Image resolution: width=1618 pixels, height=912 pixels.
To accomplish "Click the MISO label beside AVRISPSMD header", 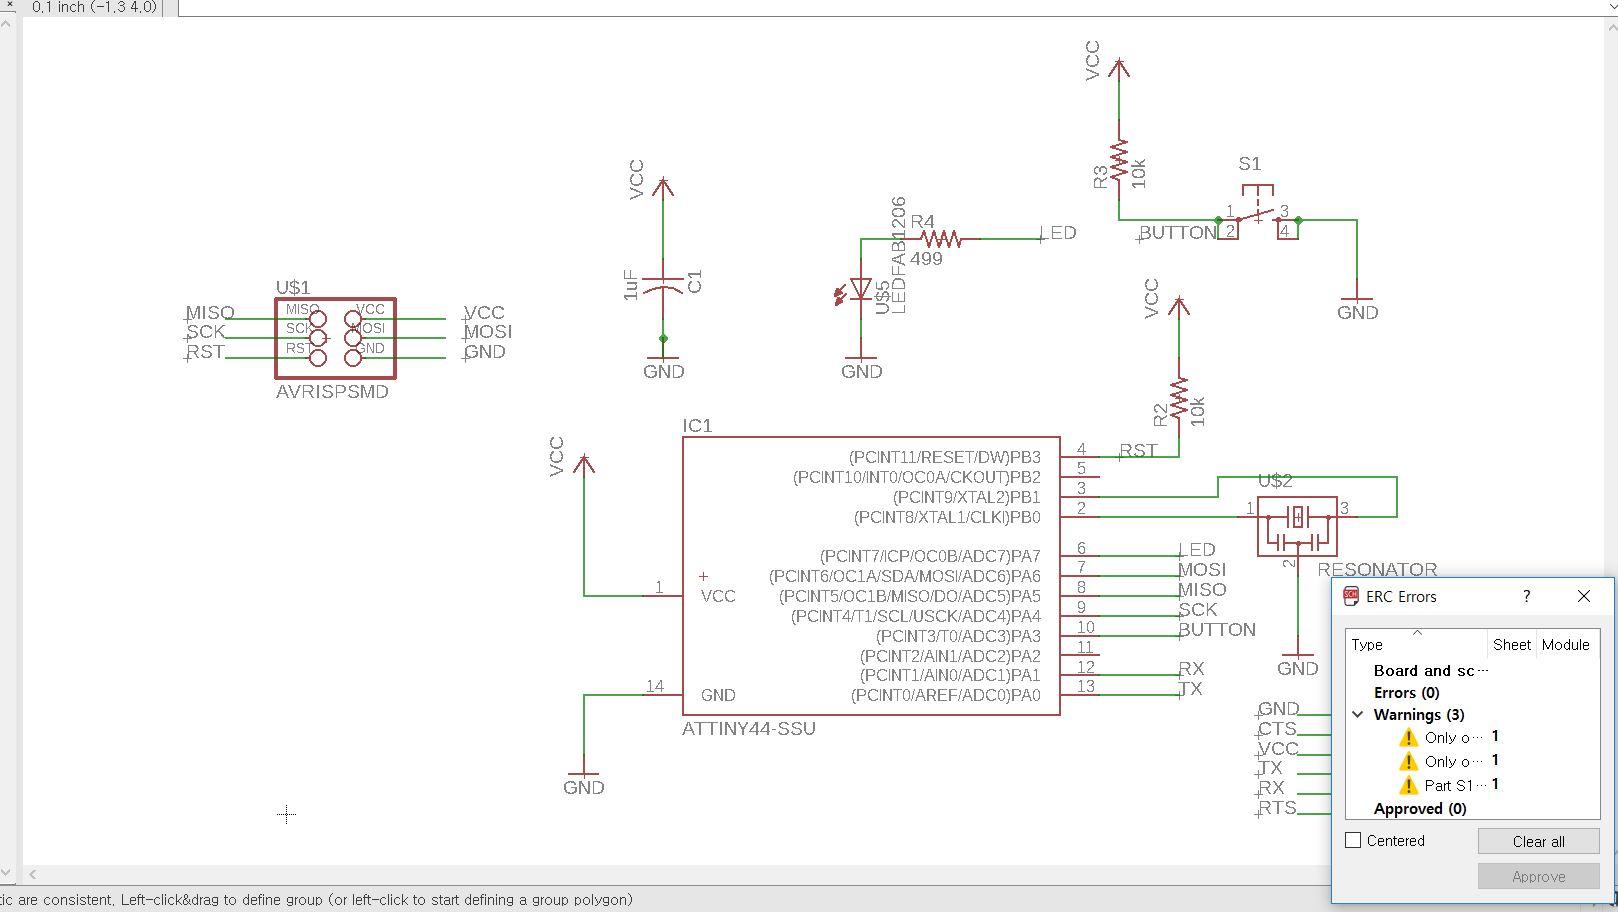I will coord(210,313).
